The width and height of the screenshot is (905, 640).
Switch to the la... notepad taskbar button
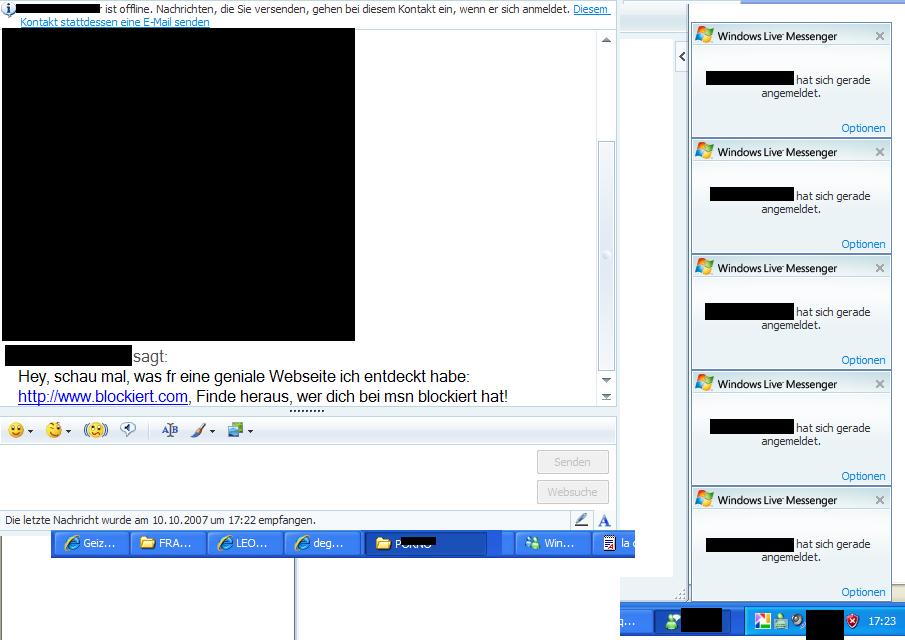[x=615, y=543]
